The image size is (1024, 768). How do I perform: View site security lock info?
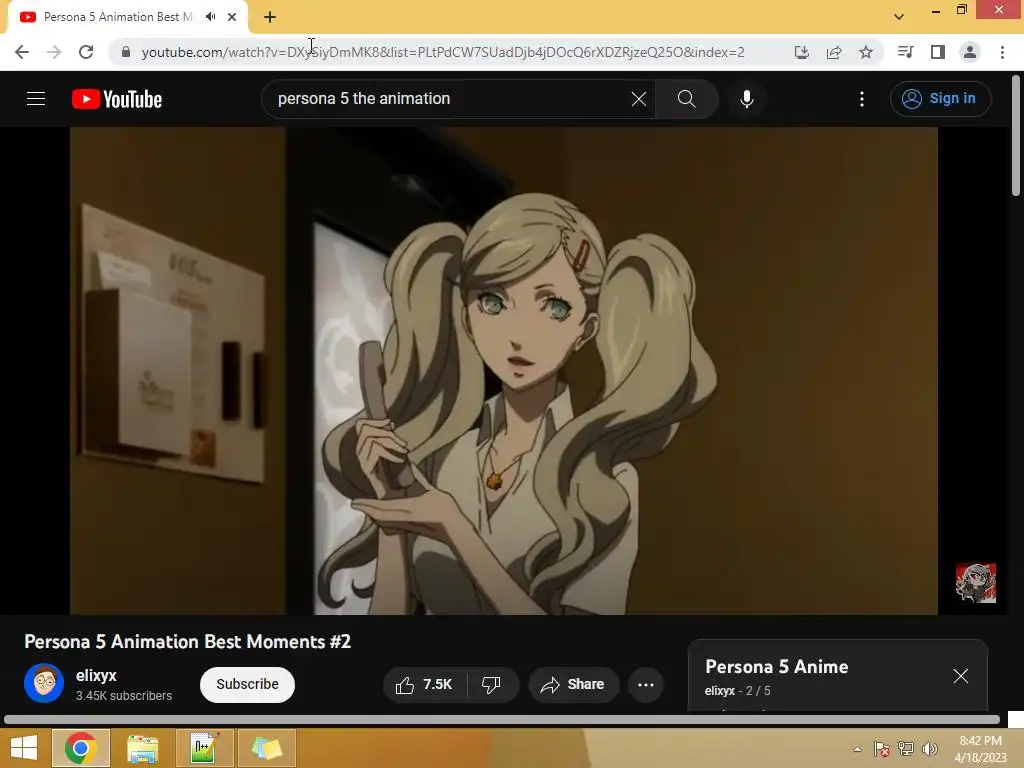coord(126,52)
